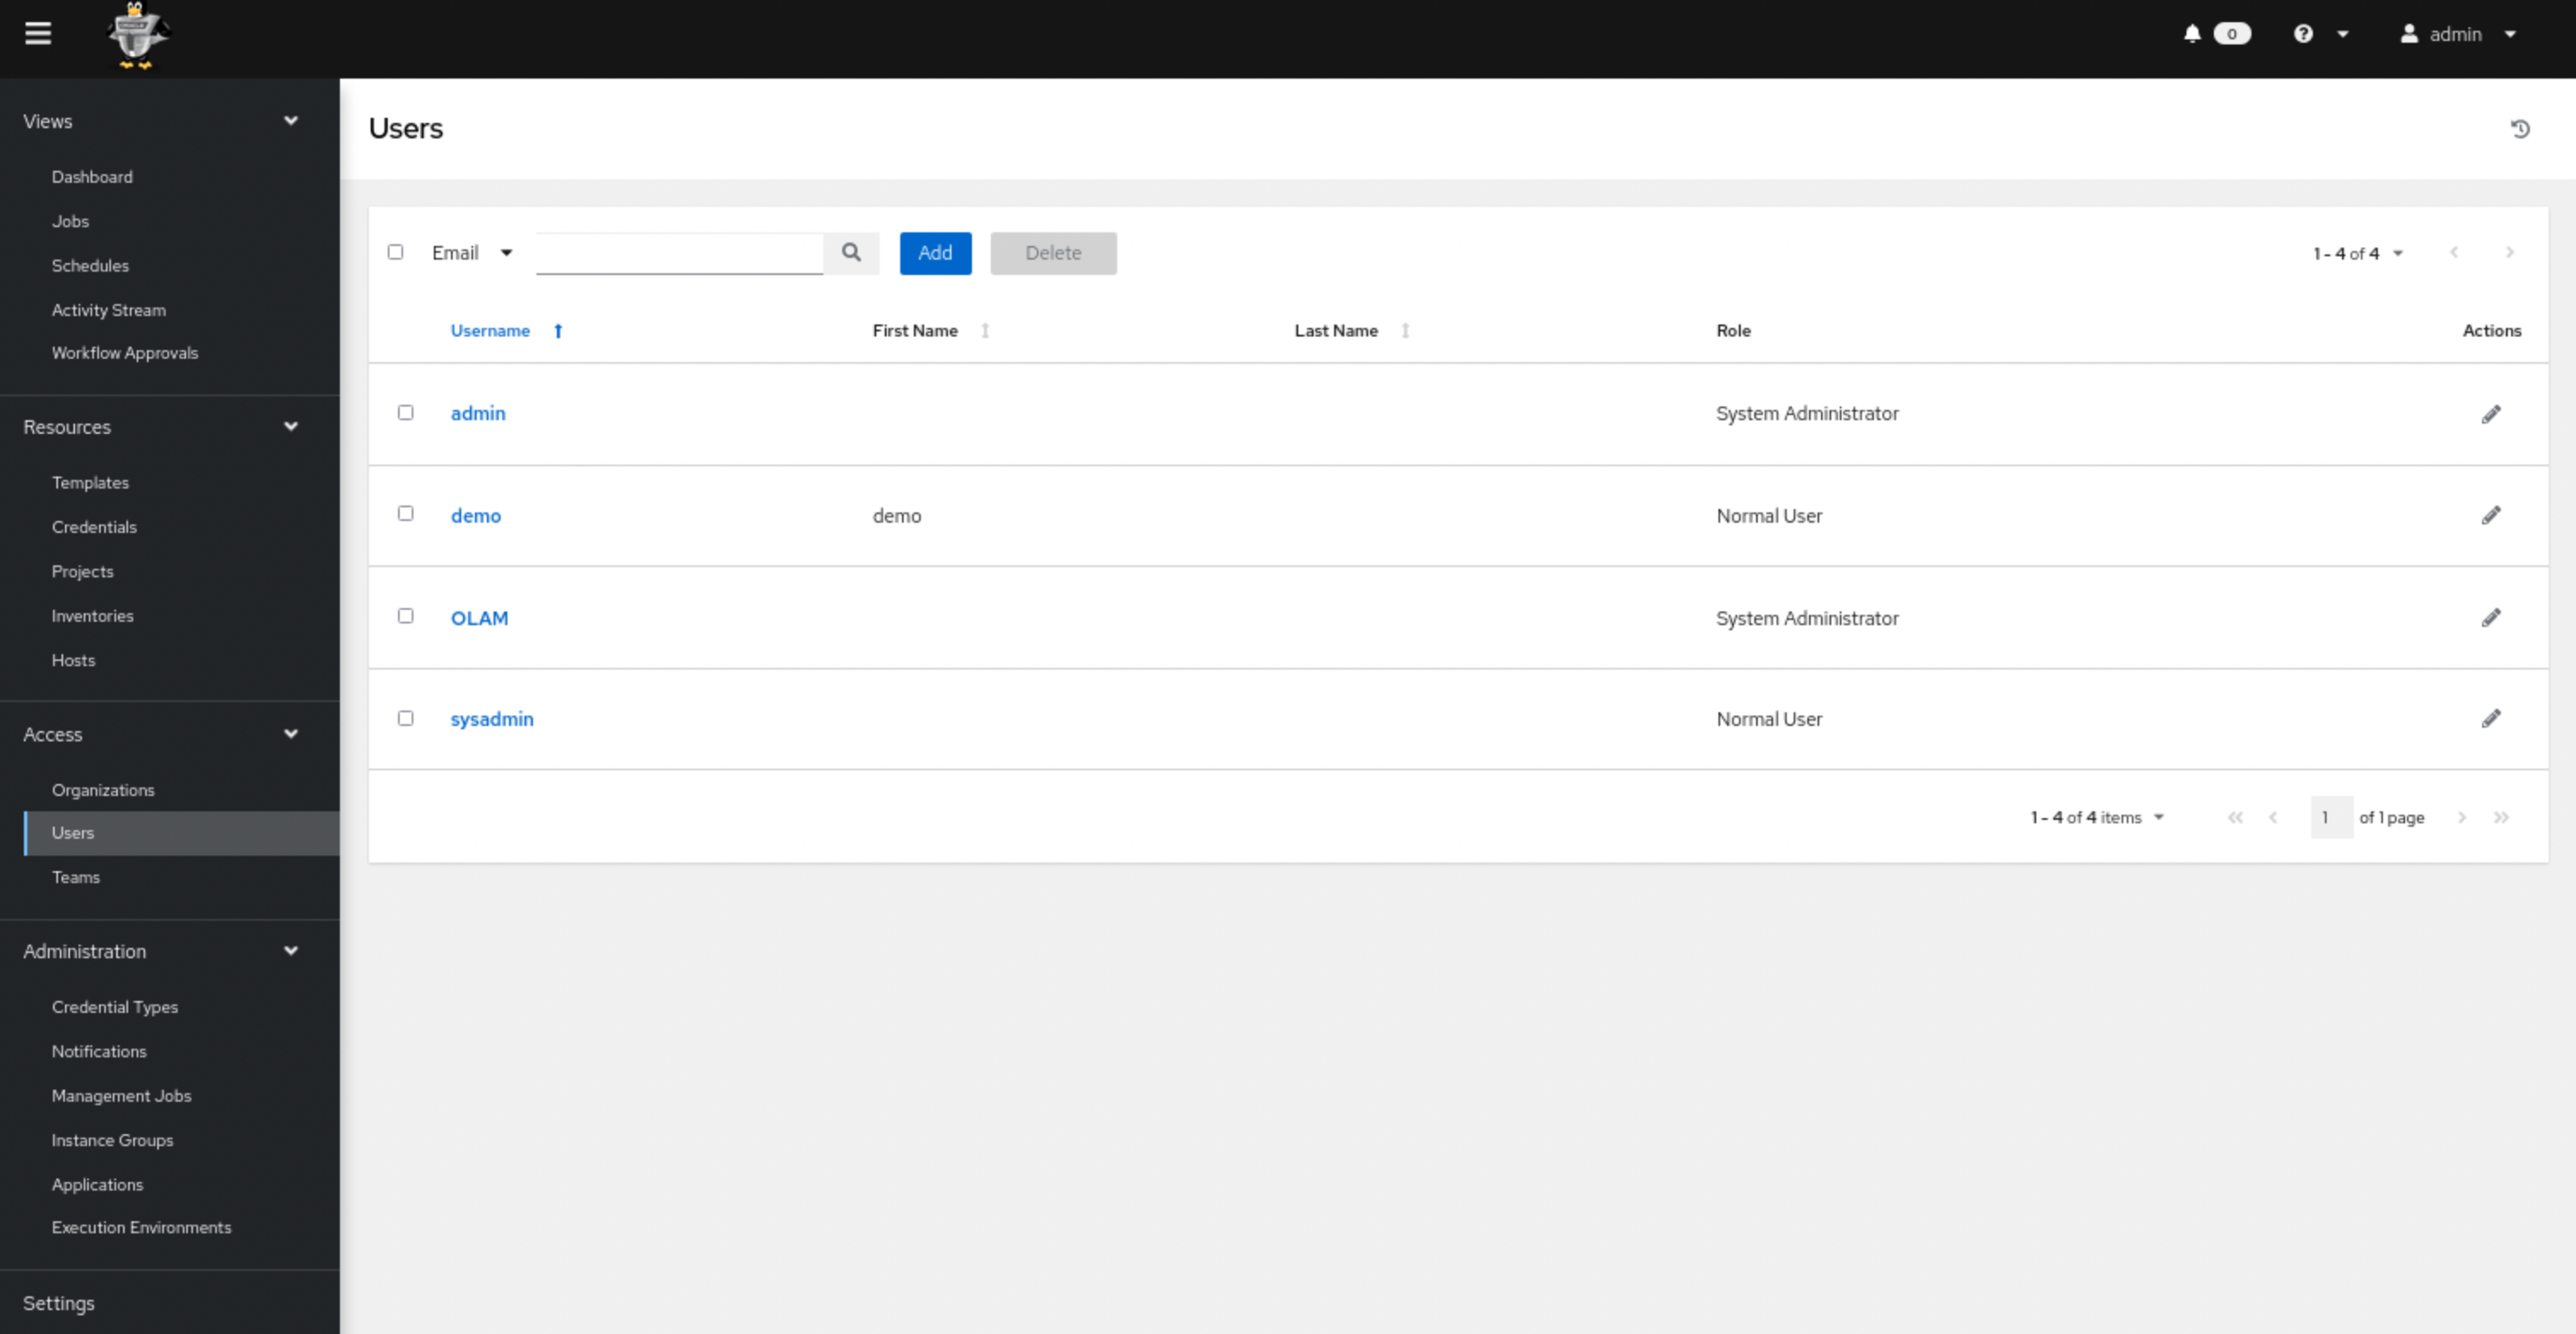Click the search magnifier icon
This screenshot has width=2576, height=1334.
[852, 252]
